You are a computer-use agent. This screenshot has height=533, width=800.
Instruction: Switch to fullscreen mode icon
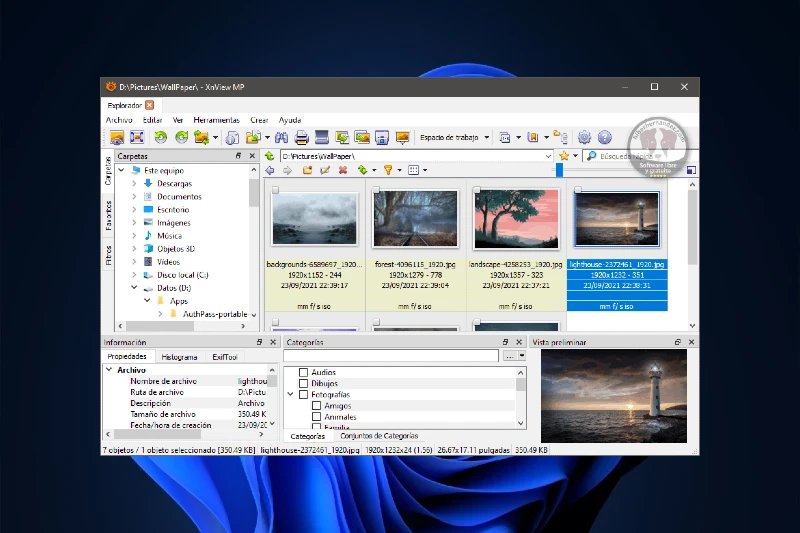(137, 137)
